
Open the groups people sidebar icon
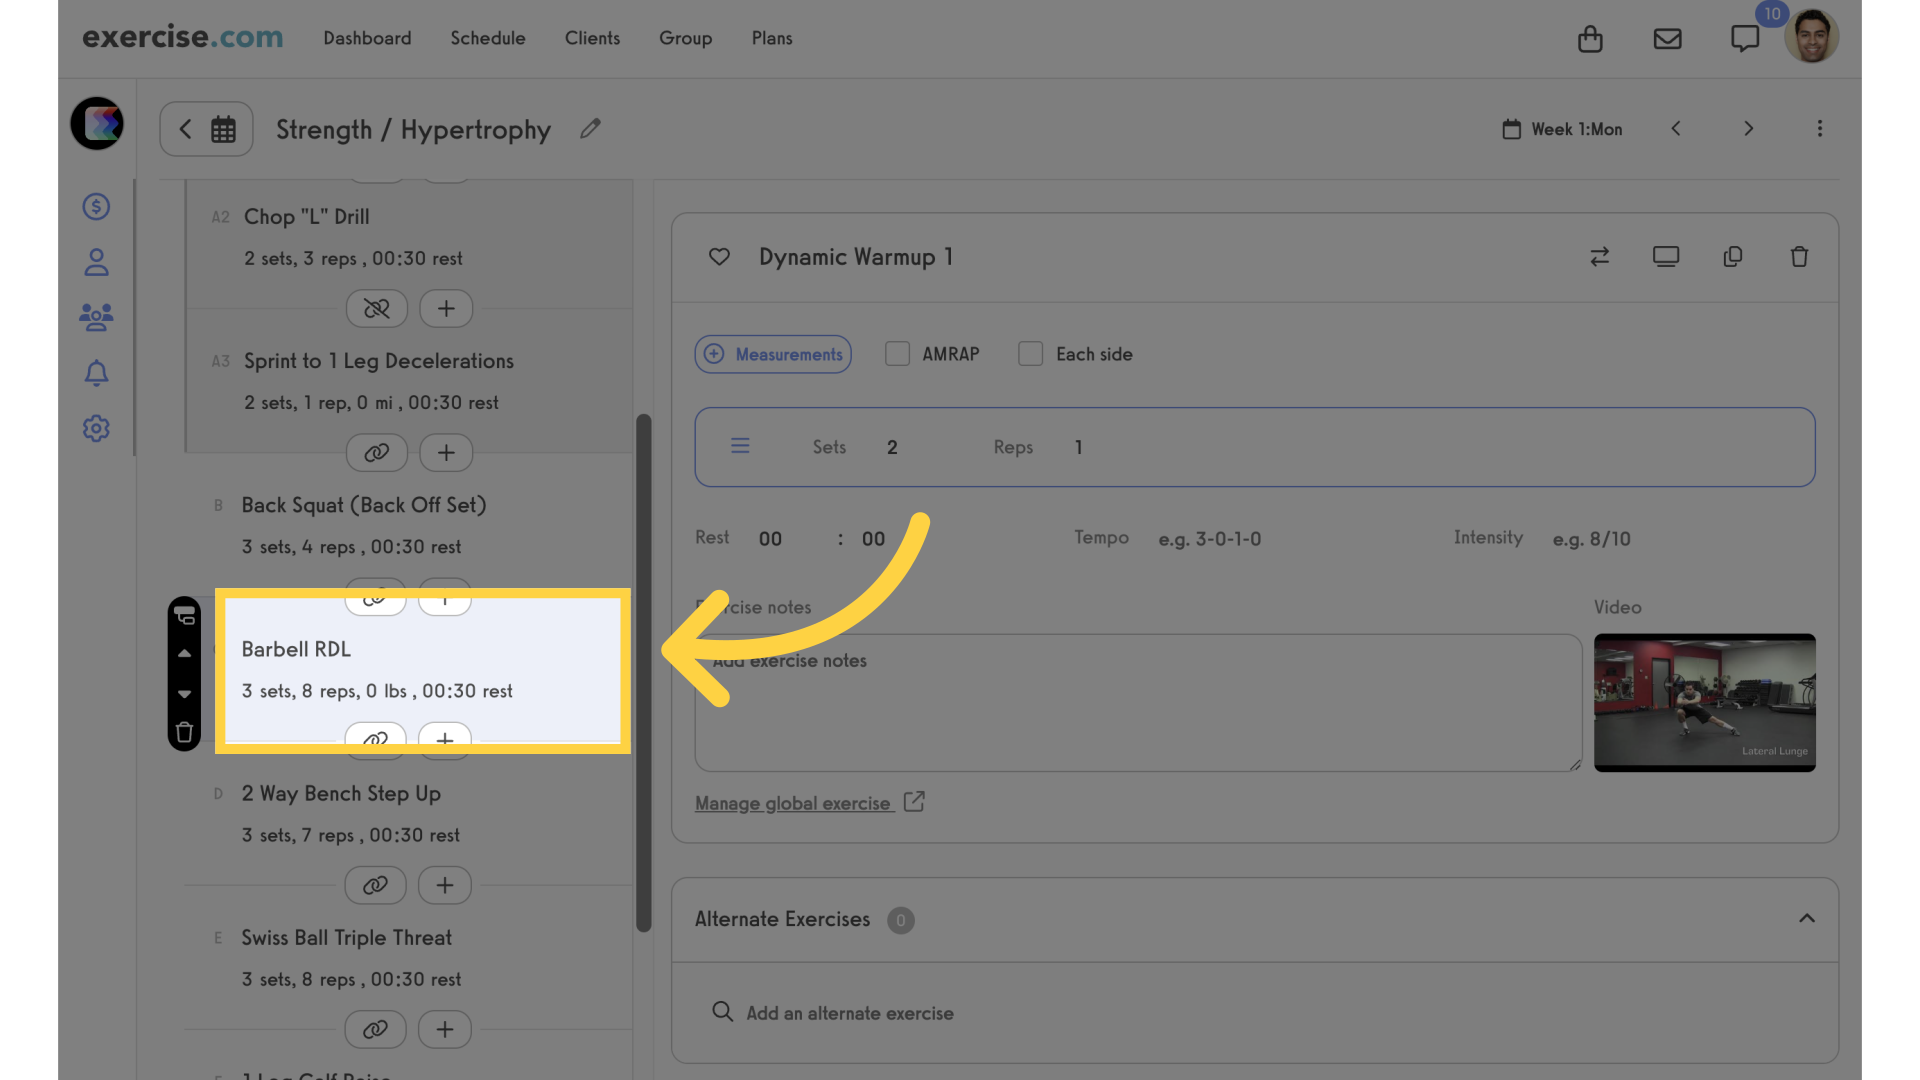coord(96,318)
